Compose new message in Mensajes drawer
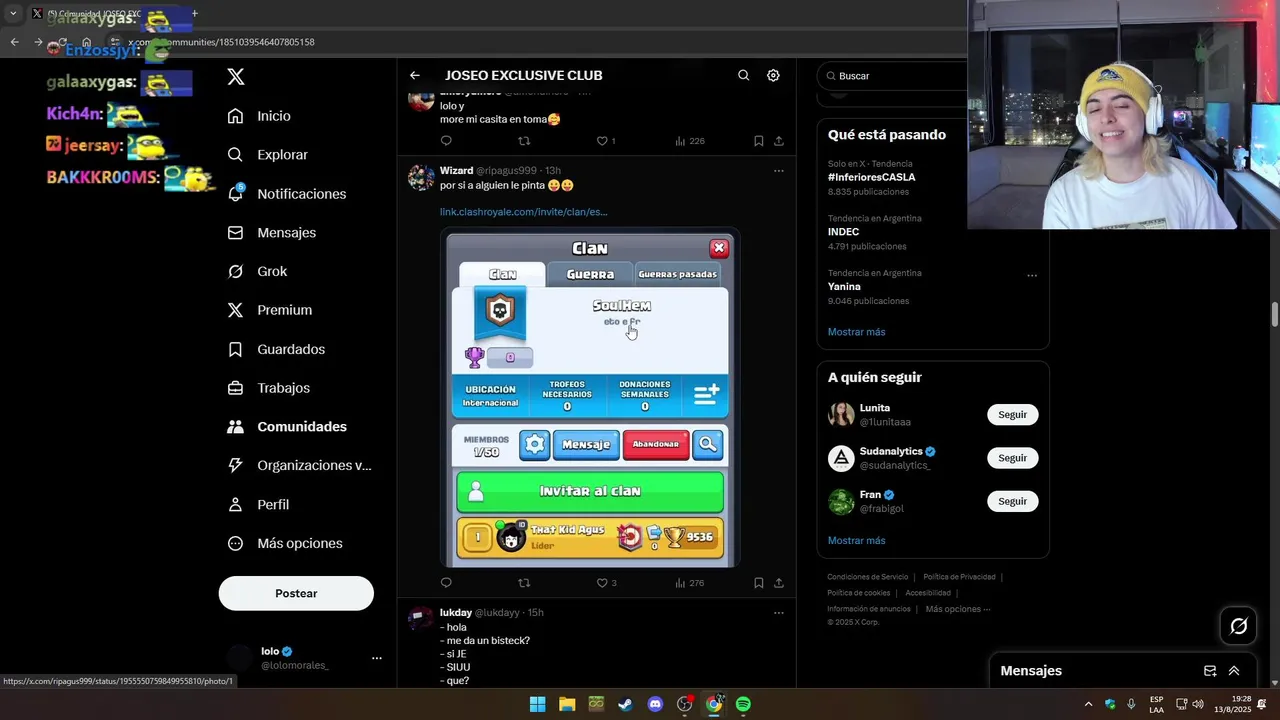This screenshot has width=1280, height=720. [x=1210, y=671]
